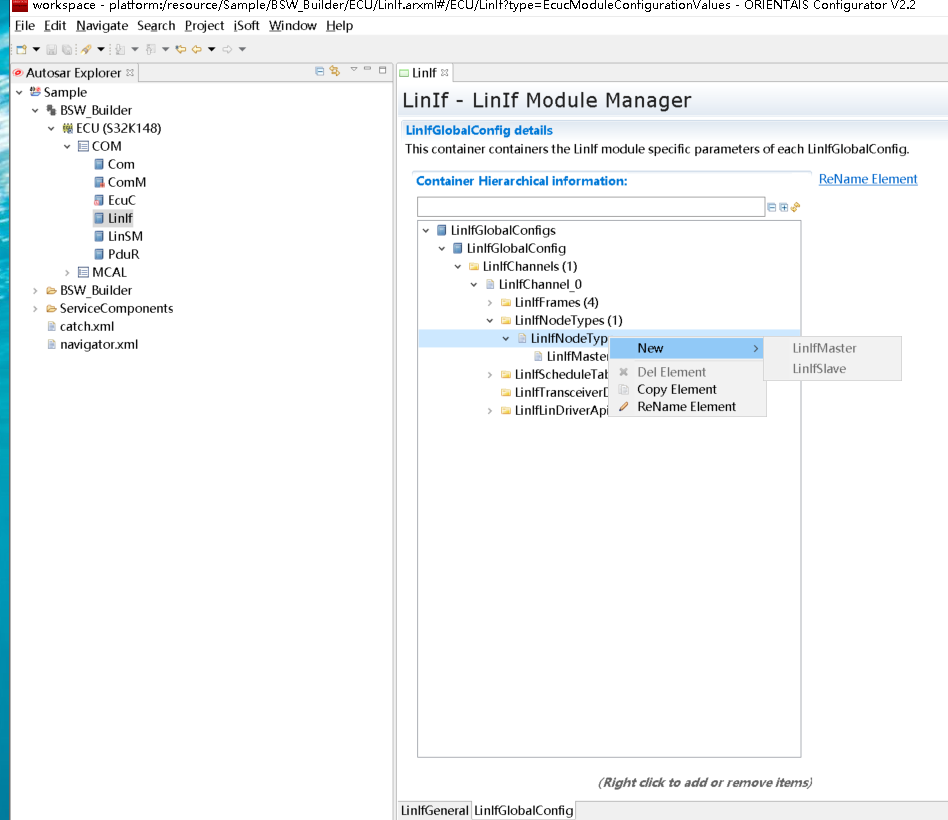Screen dimensions: 948x820
Task: Click Collapse All icon in Autosar Explorer
Action: [320, 71]
